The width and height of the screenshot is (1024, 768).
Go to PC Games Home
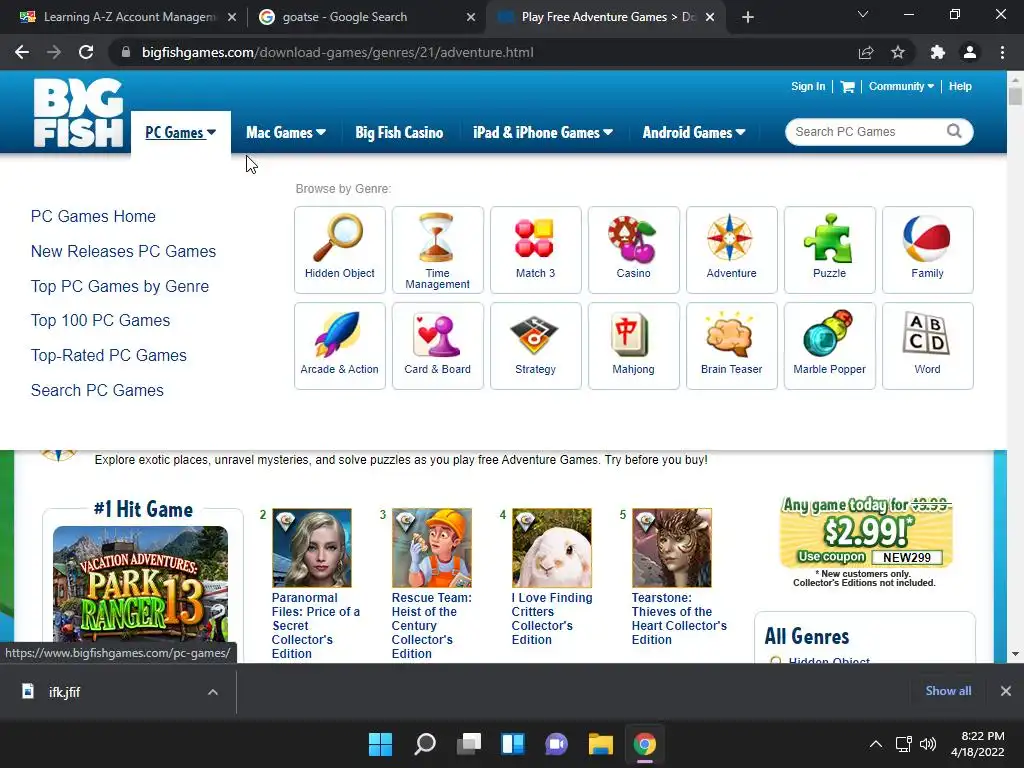[93, 216]
